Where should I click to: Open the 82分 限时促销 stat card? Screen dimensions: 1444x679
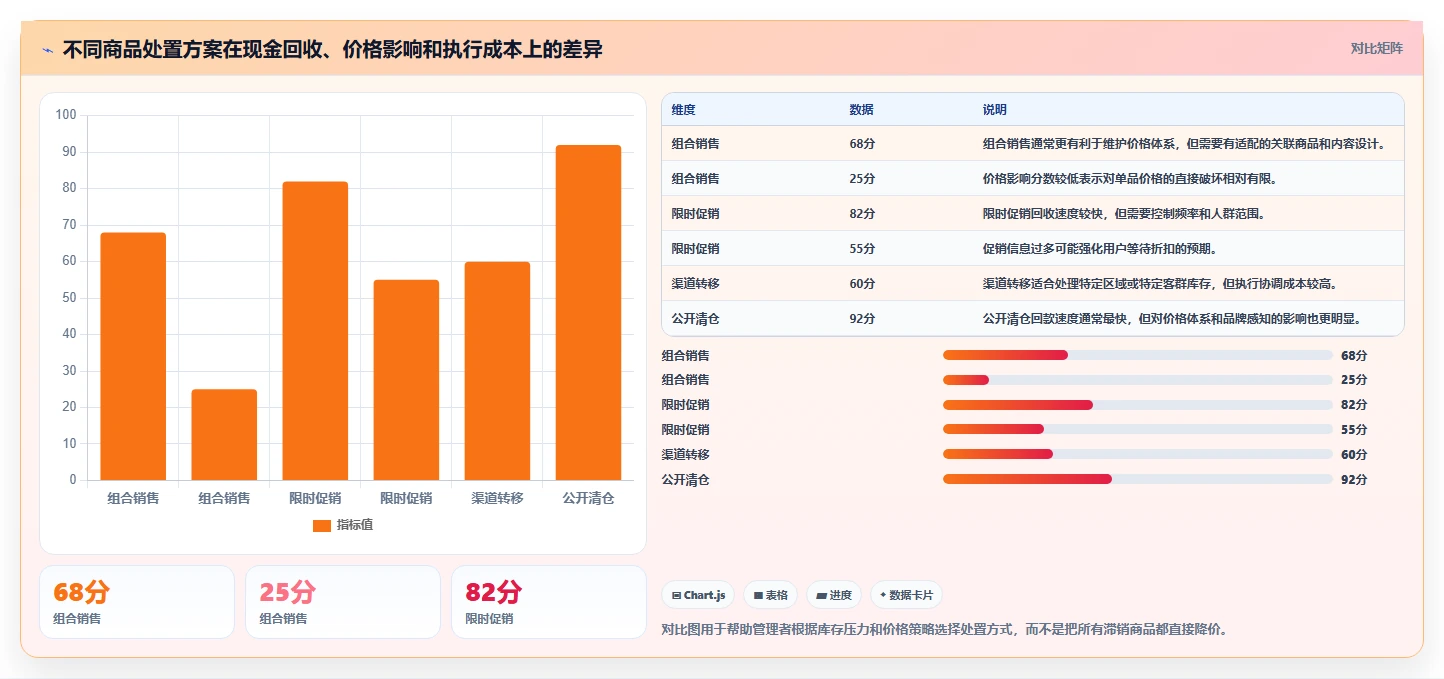(x=549, y=602)
